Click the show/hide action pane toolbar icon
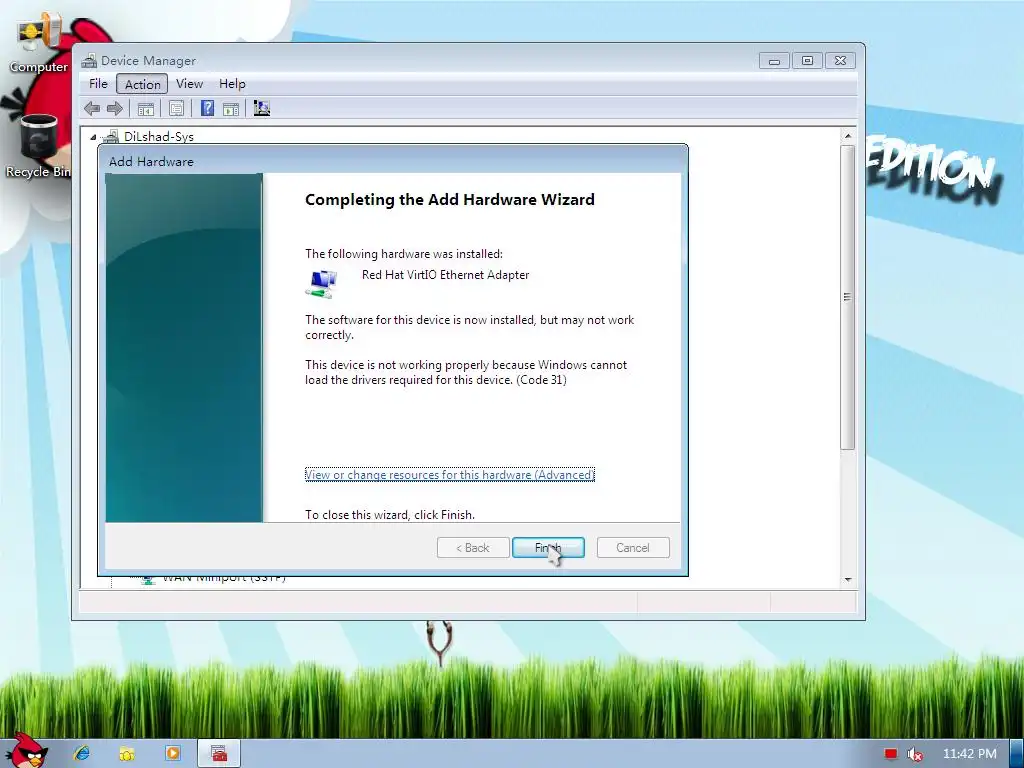The width and height of the screenshot is (1024, 768). coord(231,108)
